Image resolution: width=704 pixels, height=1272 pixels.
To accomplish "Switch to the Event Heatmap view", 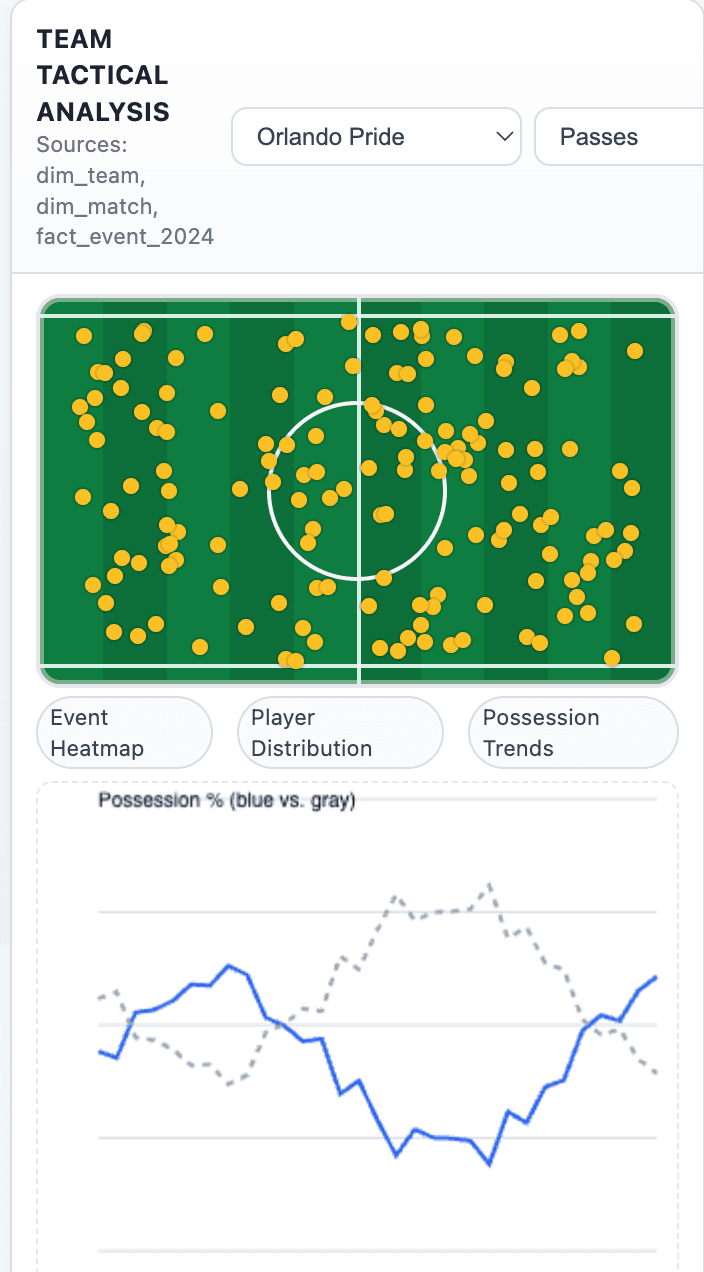I will click(x=124, y=733).
